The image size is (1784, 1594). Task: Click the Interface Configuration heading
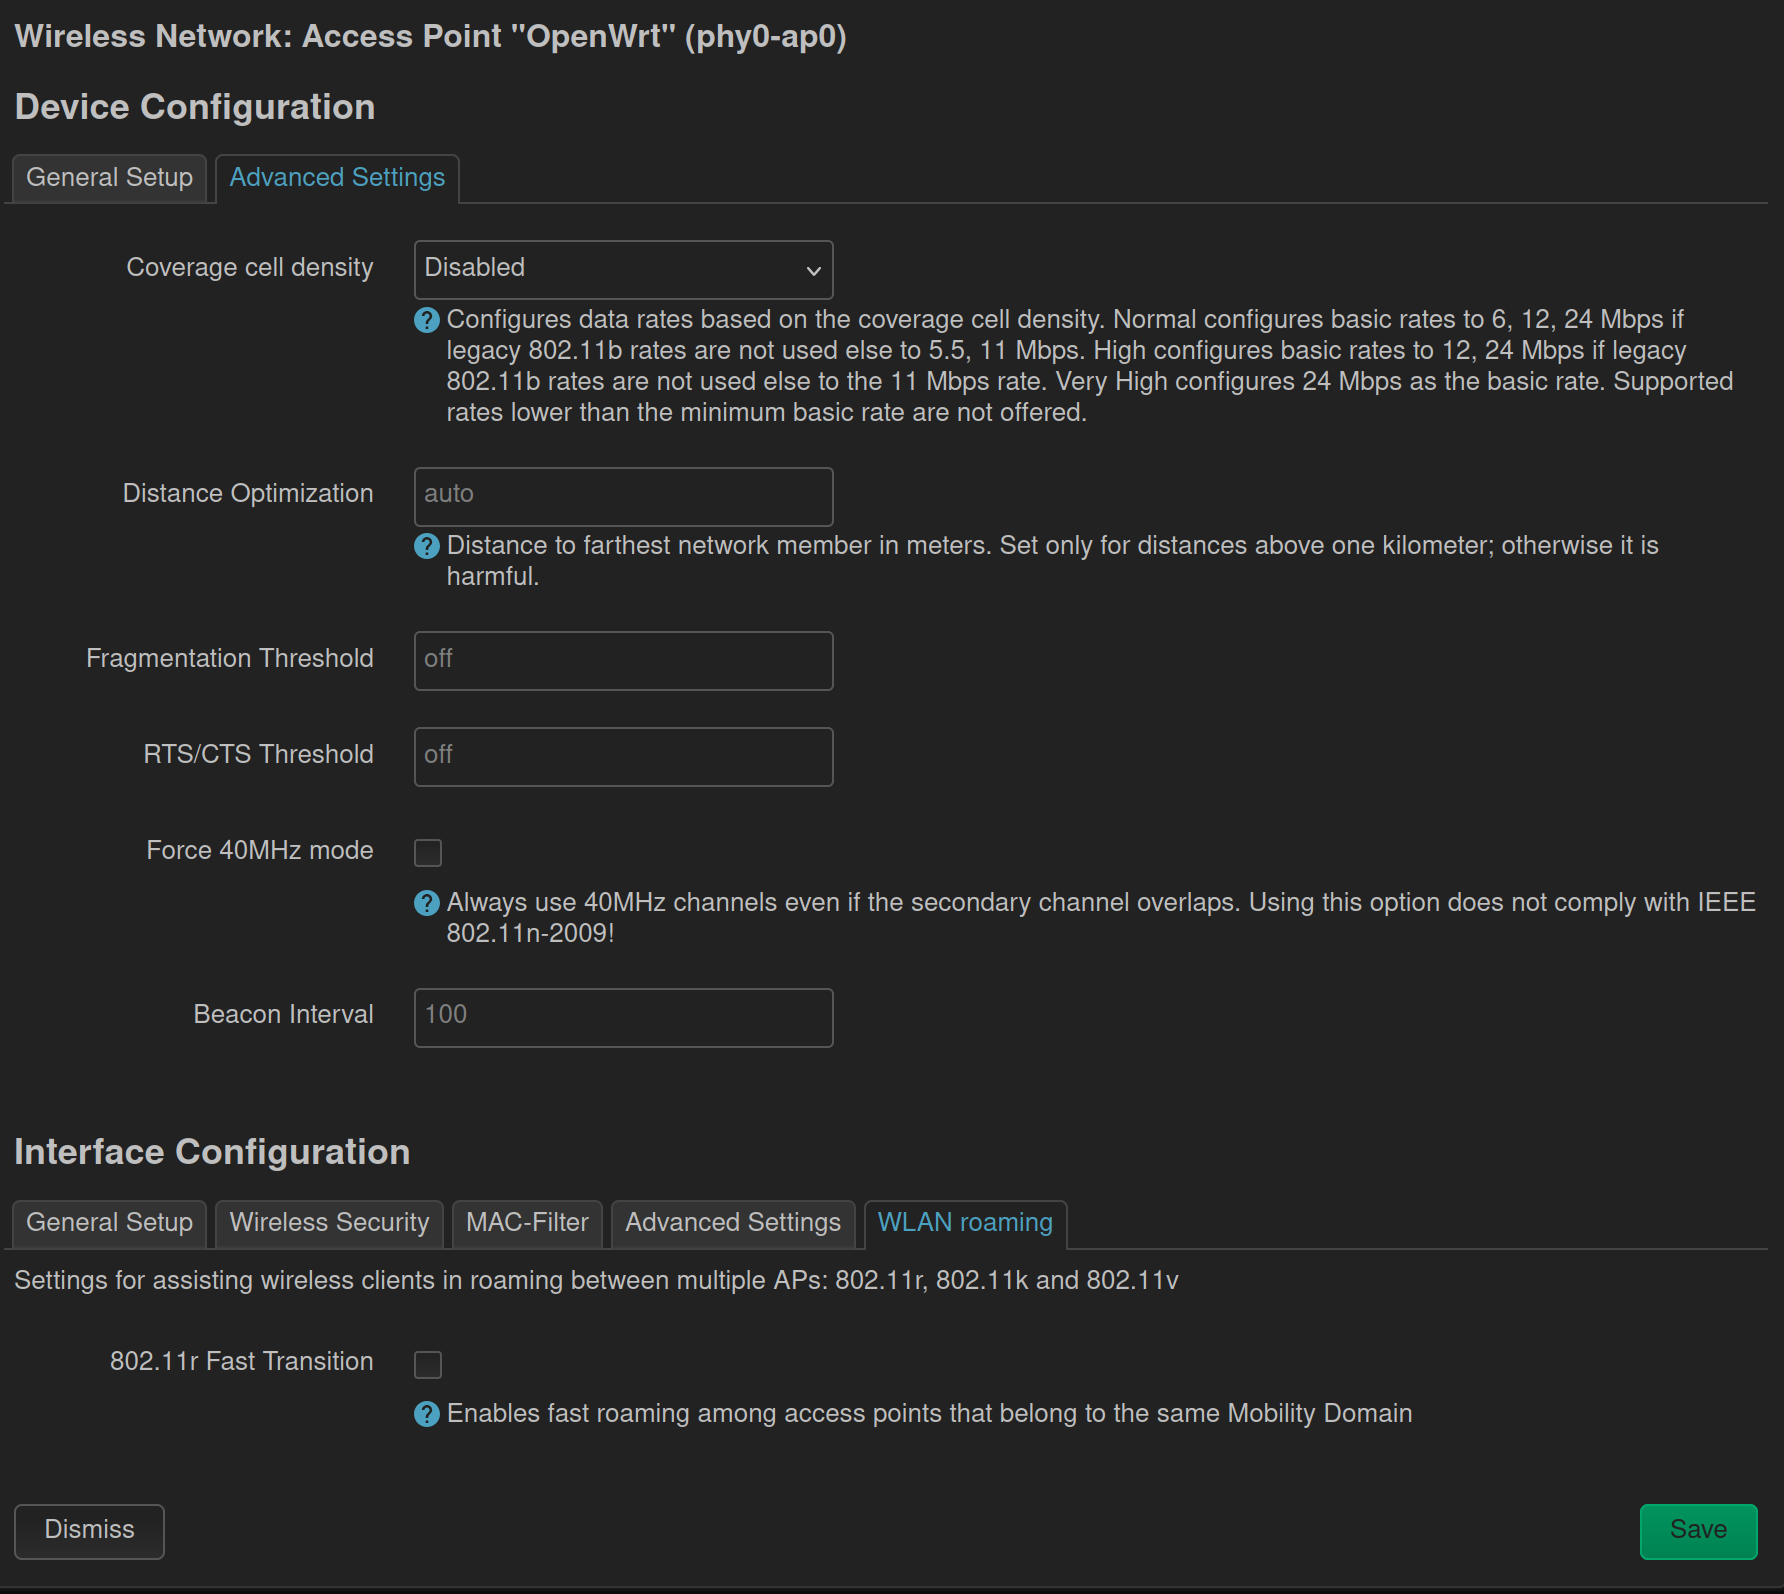pos(212,1152)
